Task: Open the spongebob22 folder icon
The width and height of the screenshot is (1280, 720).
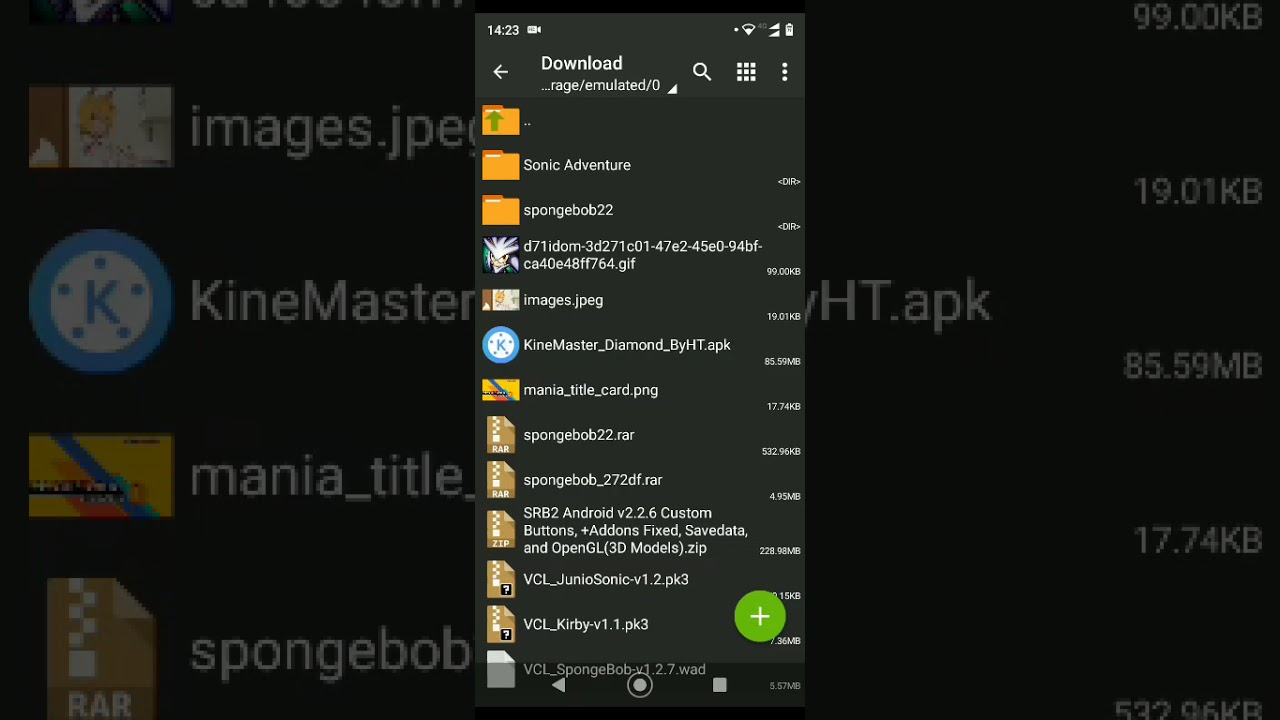Action: 501,210
